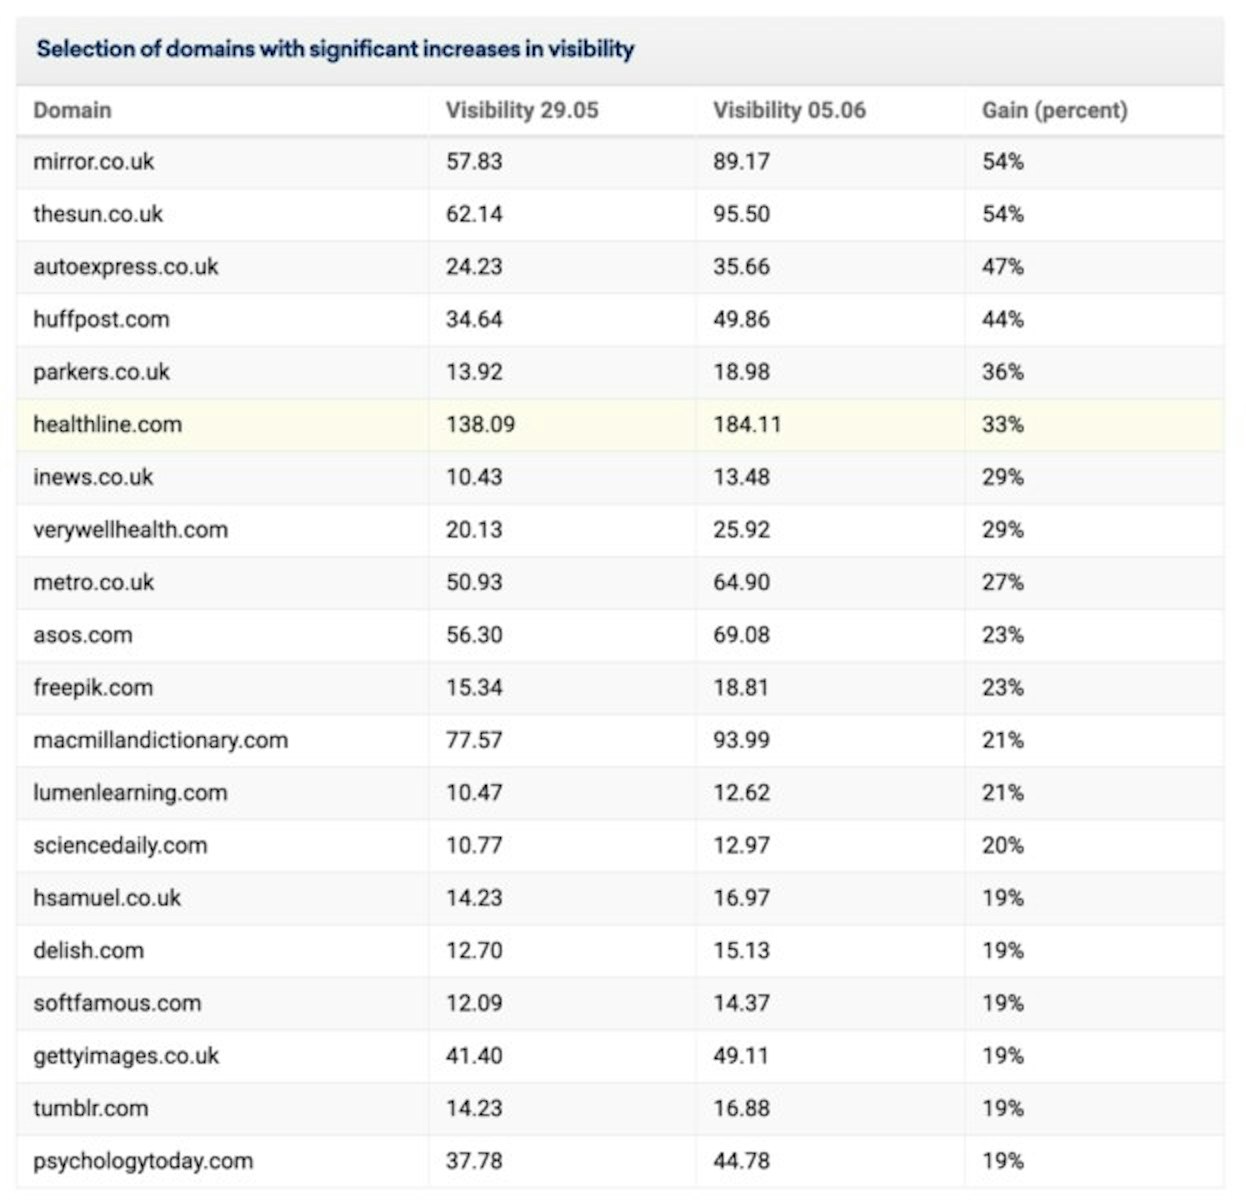Click the thesun.co.uk domain
Viewport: 1246px width, 1200px height.
tap(98, 214)
